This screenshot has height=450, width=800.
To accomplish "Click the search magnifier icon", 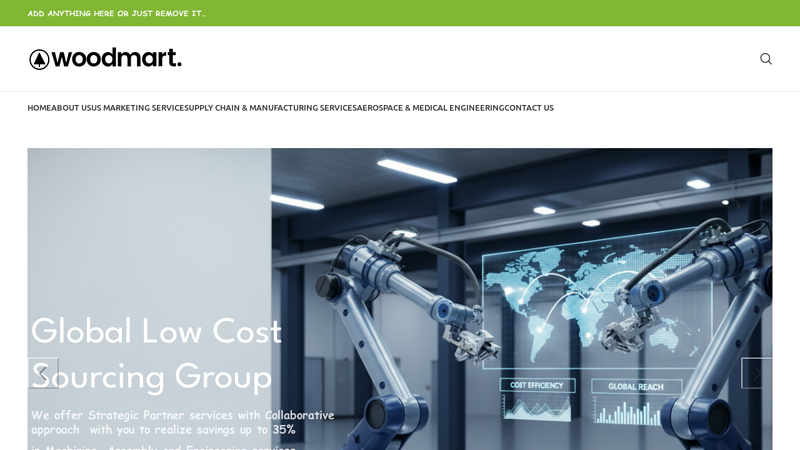I will coord(765,59).
